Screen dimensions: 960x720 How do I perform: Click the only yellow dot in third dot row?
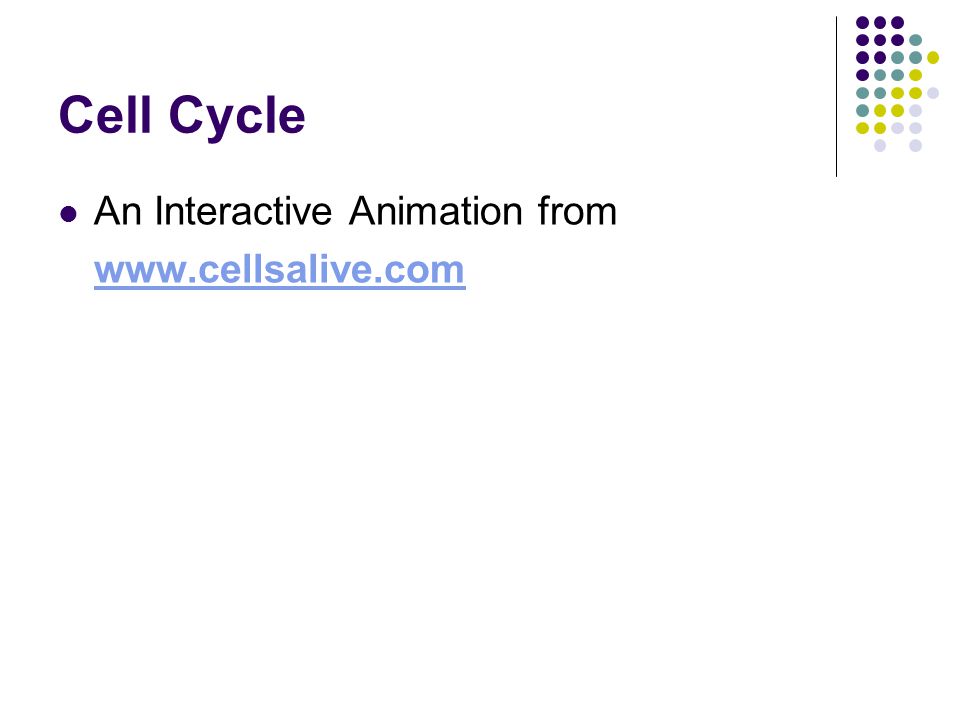pyautogui.click(x=933, y=58)
